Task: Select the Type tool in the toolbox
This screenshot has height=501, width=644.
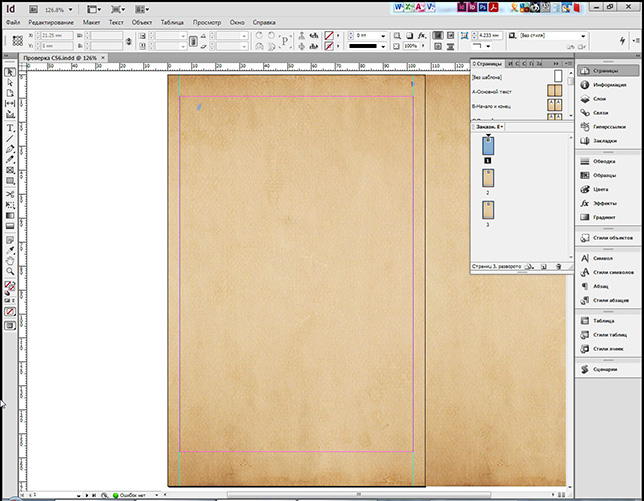Action: [10, 127]
